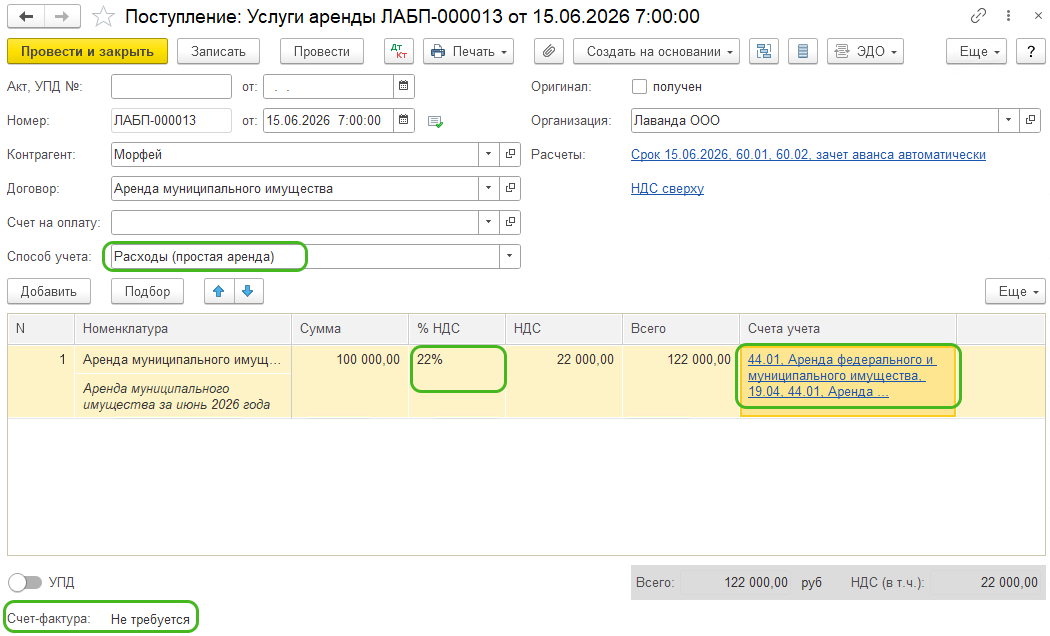This screenshot has height=636, width=1050.
Task: Open Счета учета link in row 1
Action: [841, 376]
